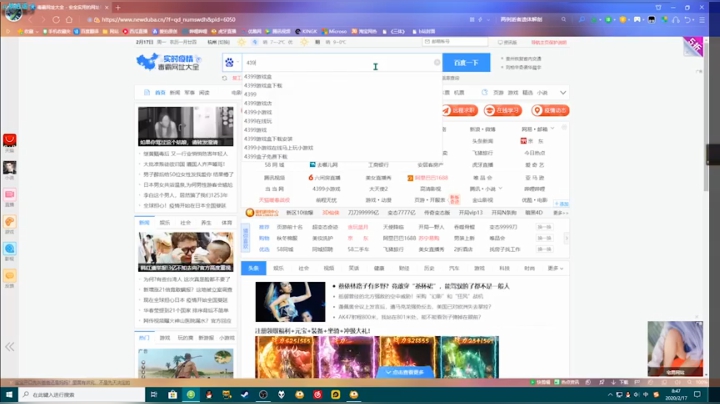Viewport: 720px width, 404px height.
Task: Open the 4399小游戏 site link
Action: [x=326, y=189]
